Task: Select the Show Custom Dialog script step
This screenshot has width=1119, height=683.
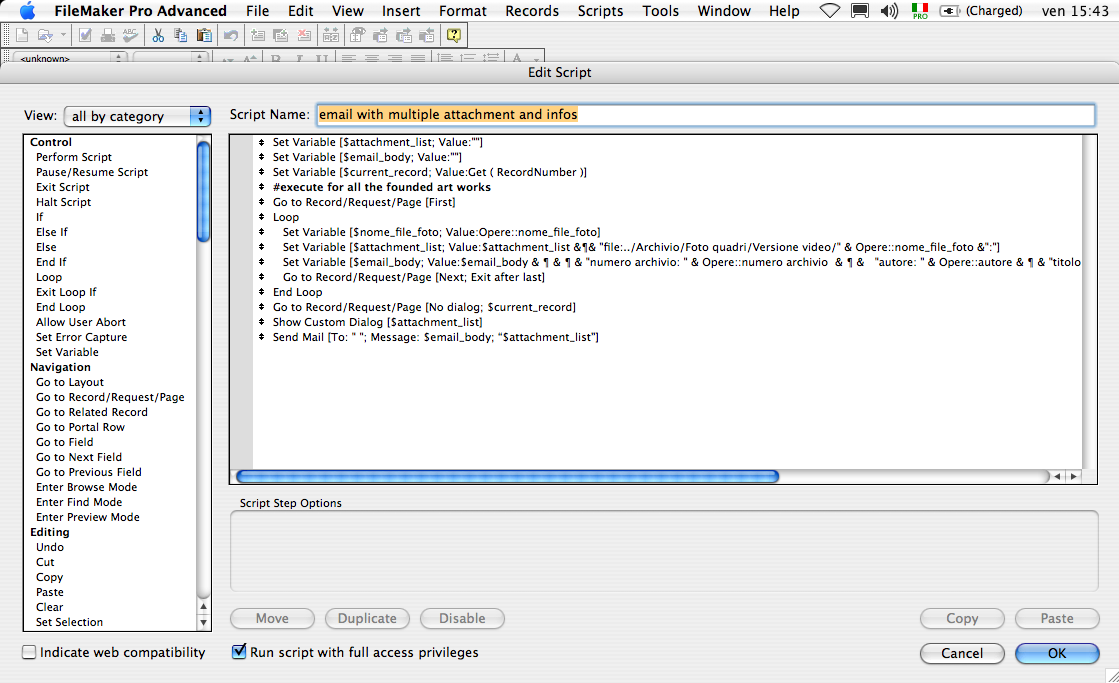Action: click(378, 322)
